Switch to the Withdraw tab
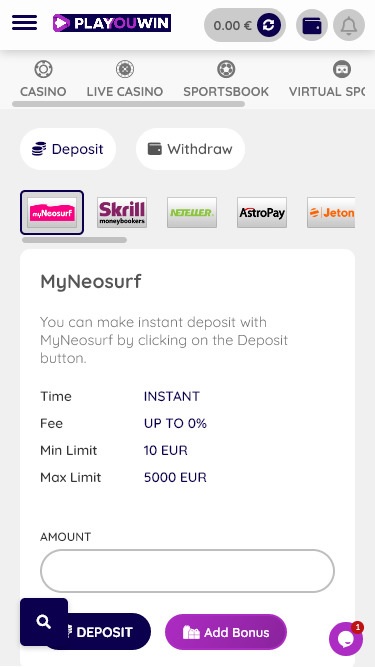 point(190,149)
